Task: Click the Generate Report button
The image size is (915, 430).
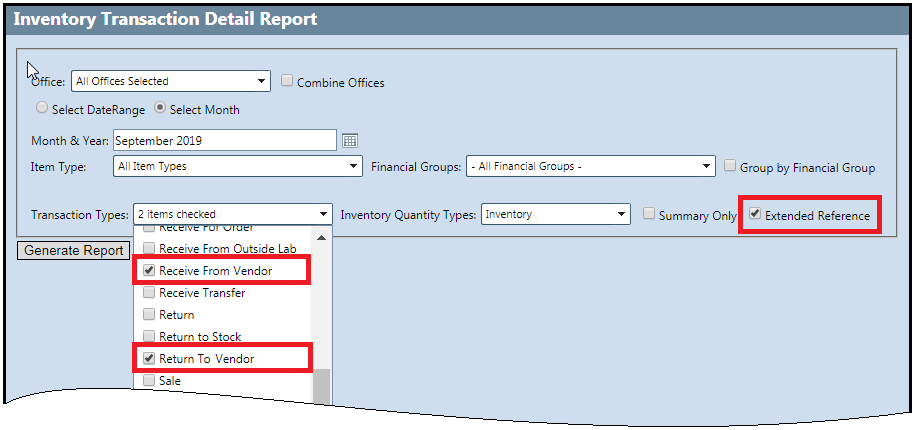Action: pos(74,250)
